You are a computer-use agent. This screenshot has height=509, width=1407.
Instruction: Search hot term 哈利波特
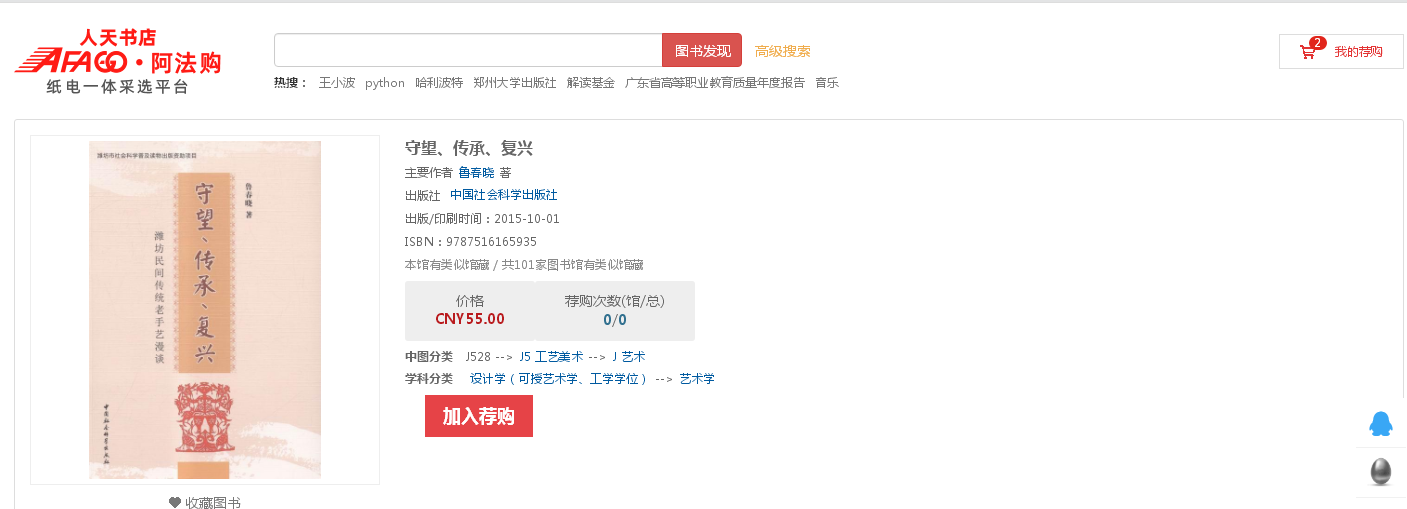pos(439,83)
